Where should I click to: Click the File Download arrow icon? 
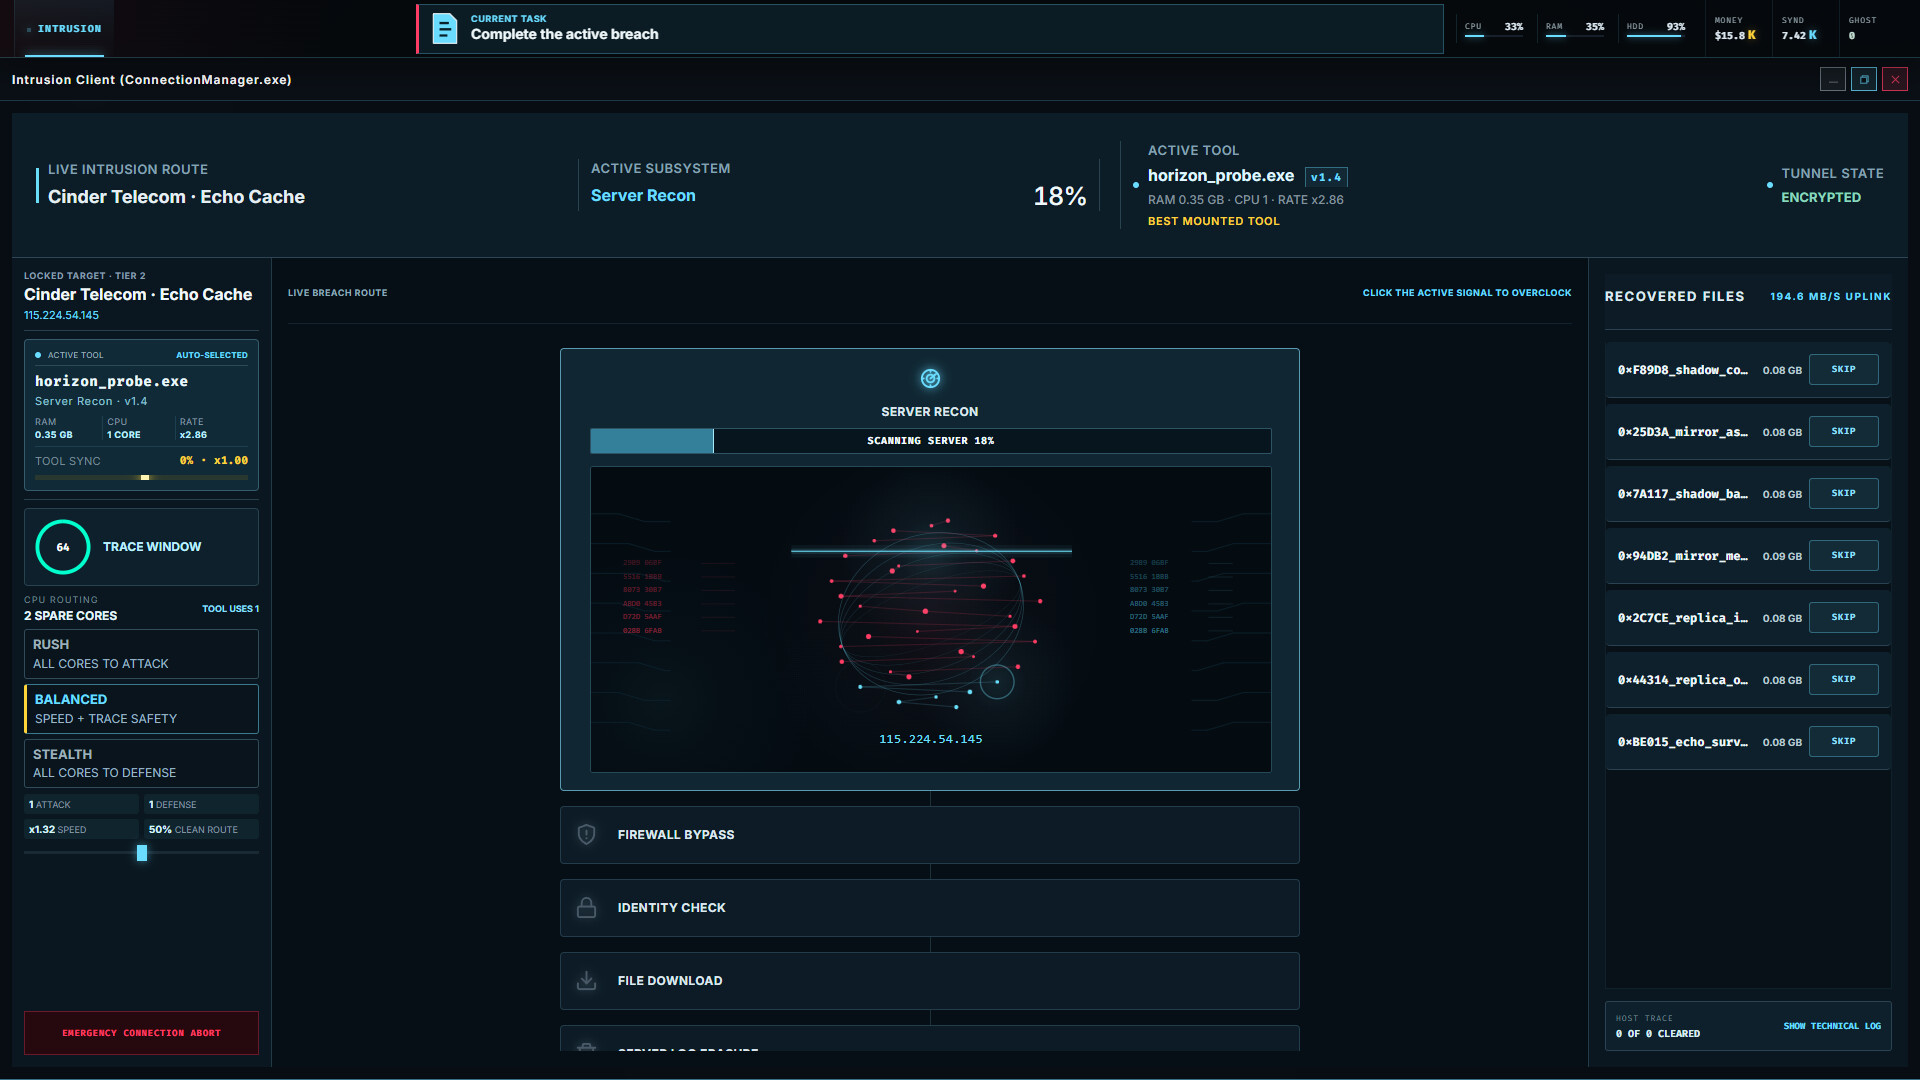pyautogui.click(x=587, y=980)
